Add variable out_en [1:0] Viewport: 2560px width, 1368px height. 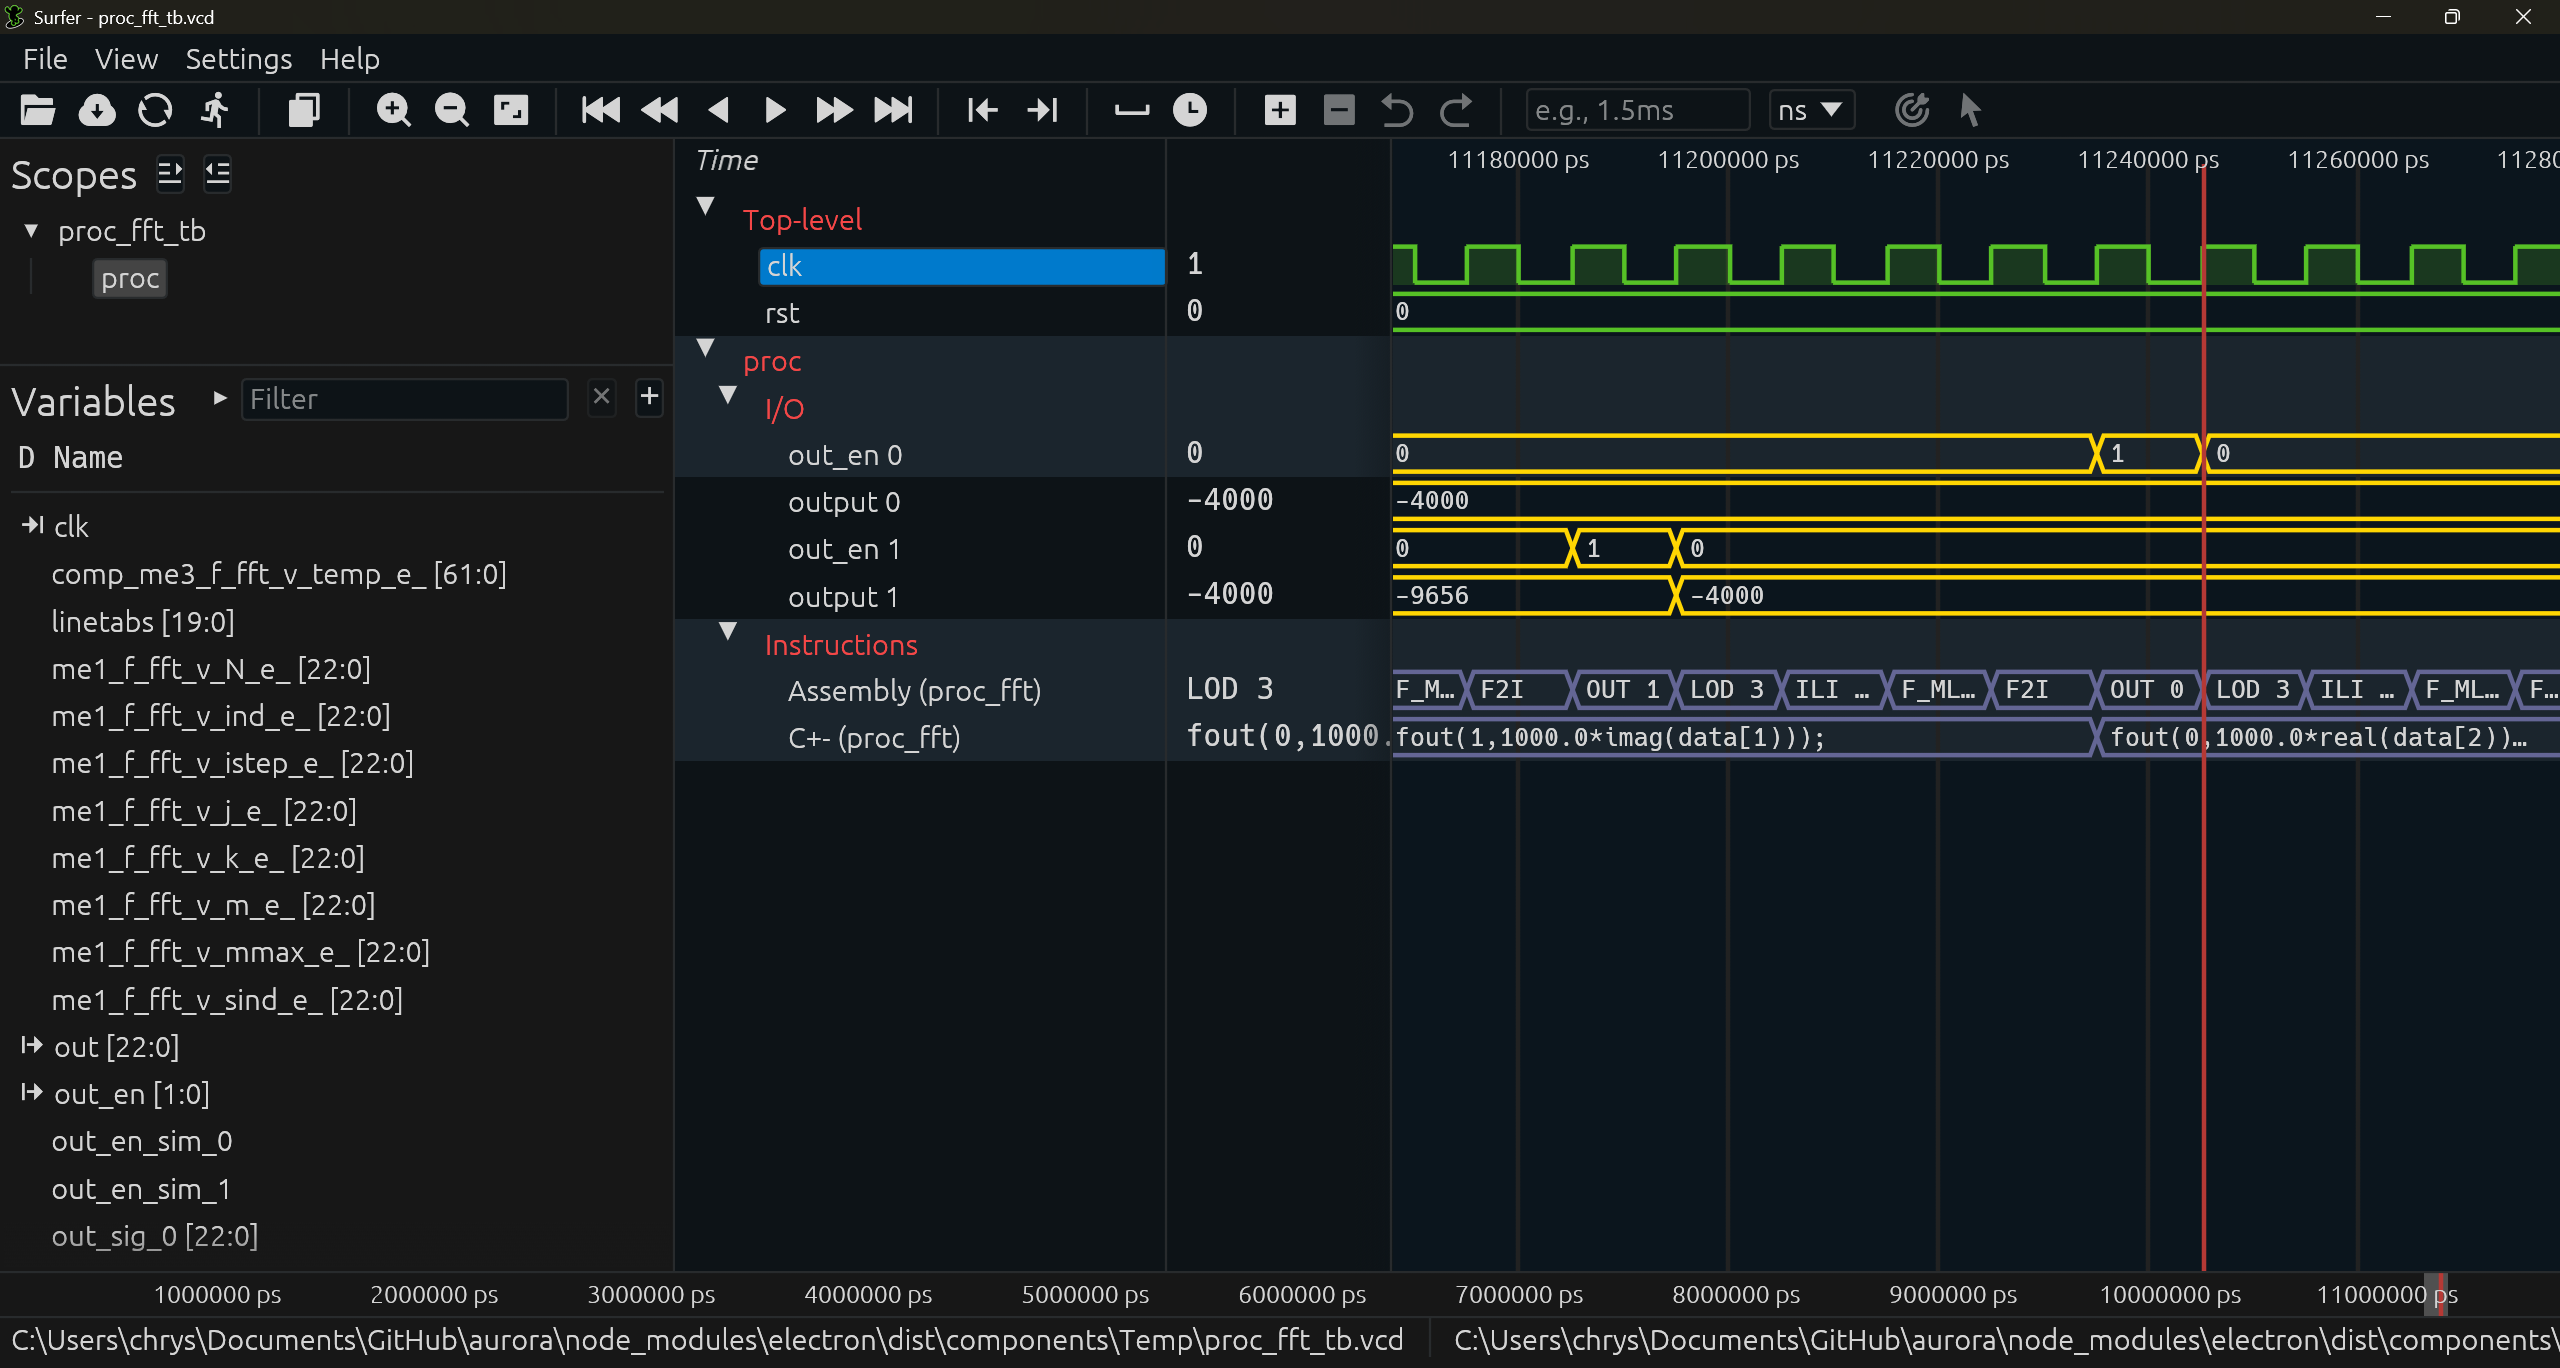(132, 1094)
